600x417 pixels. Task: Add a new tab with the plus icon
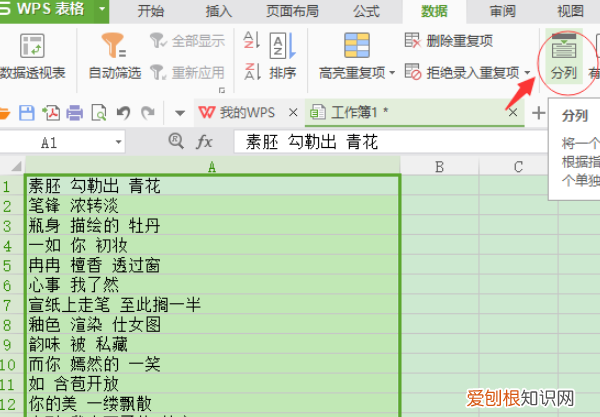point(538,113)
